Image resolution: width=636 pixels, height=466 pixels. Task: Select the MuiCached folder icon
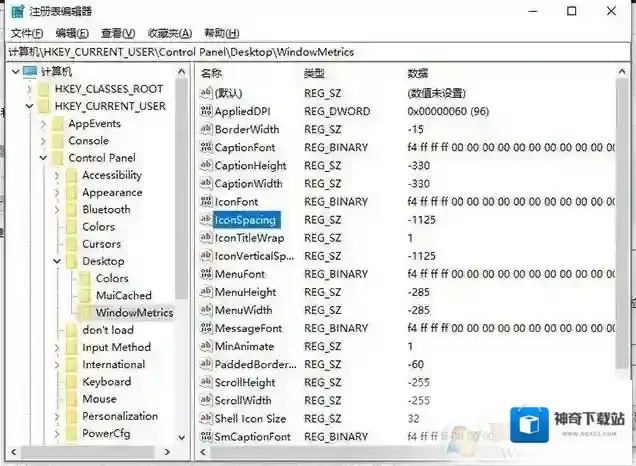pyautogui.click(x=85, y=295)
